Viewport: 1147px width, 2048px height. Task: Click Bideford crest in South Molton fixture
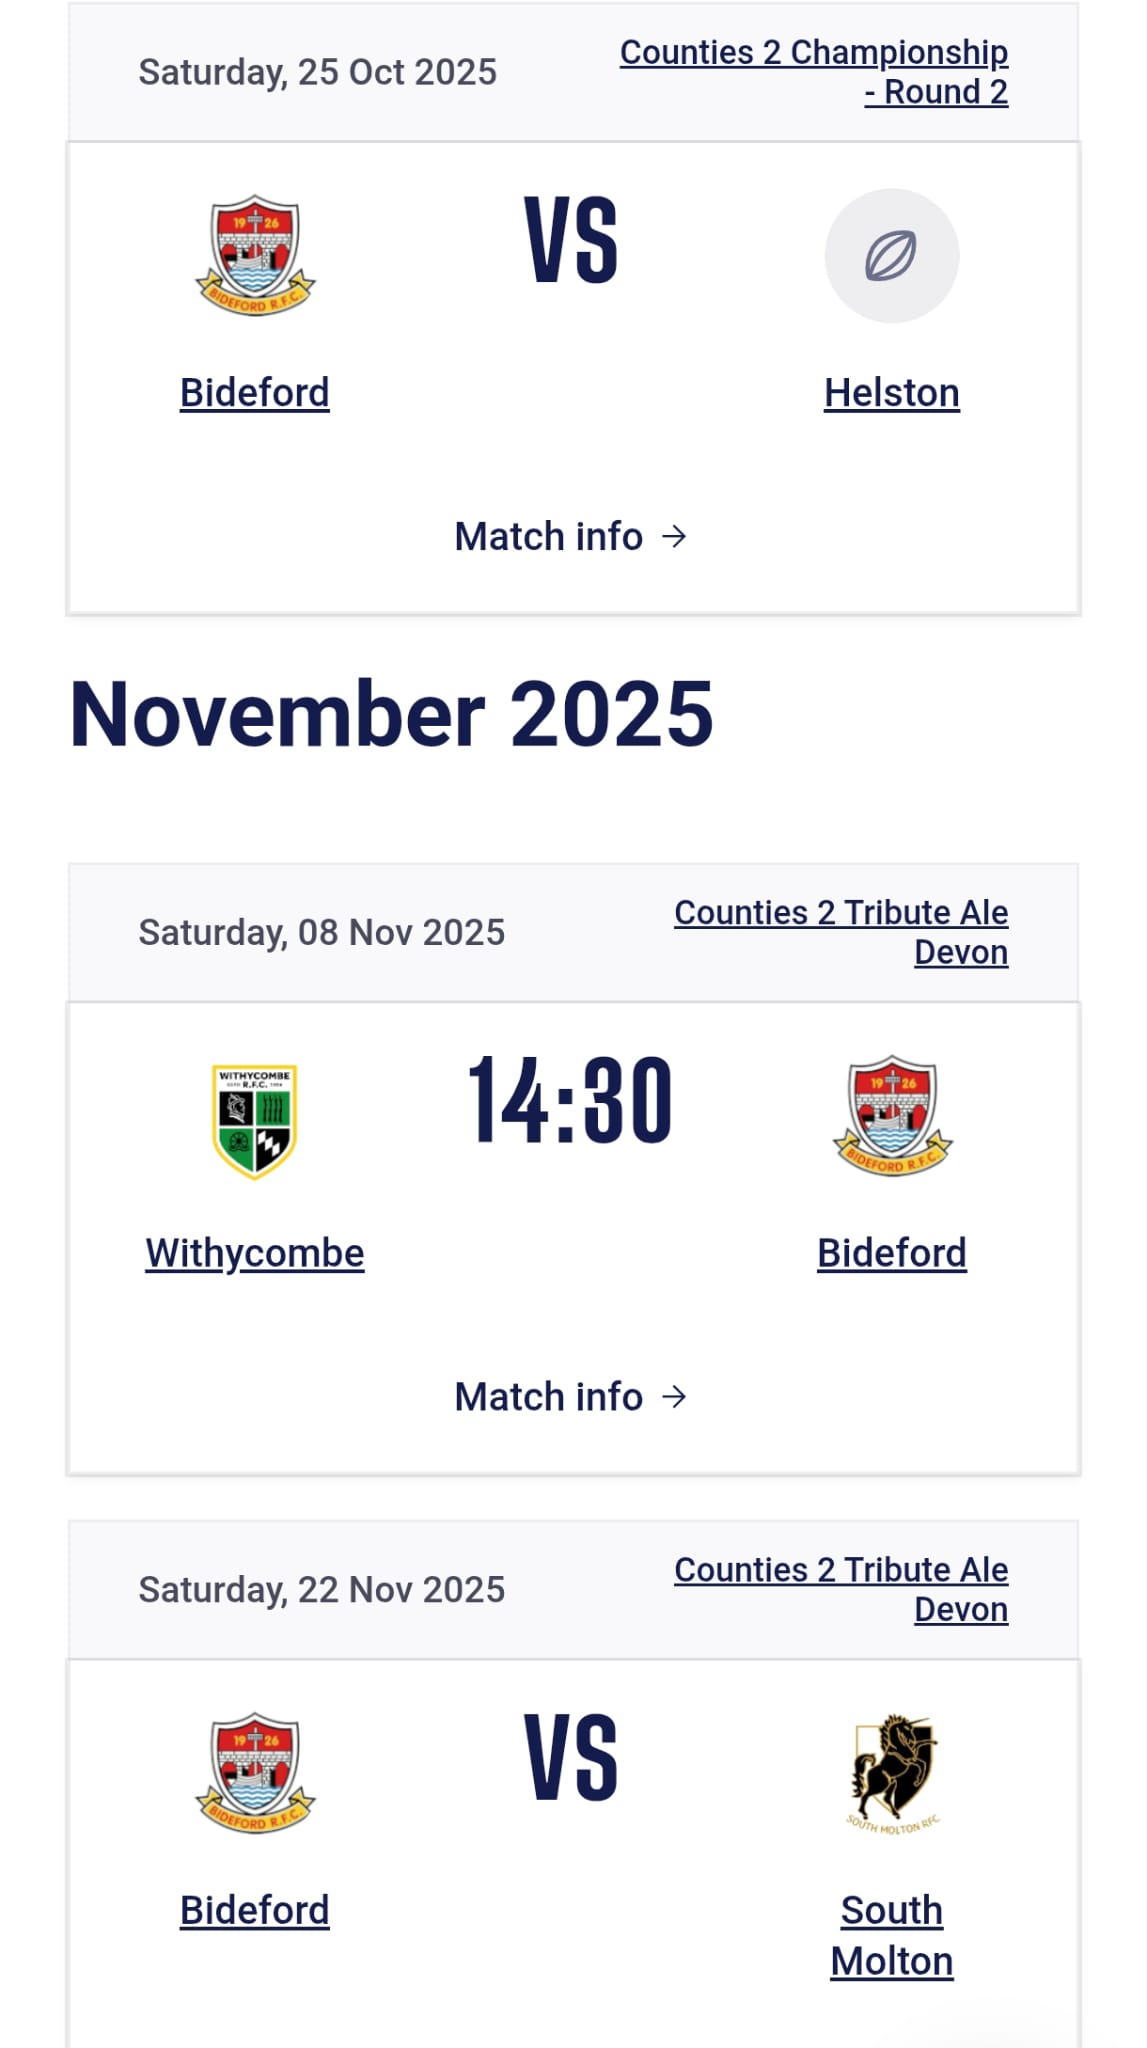coord(255,1773)
